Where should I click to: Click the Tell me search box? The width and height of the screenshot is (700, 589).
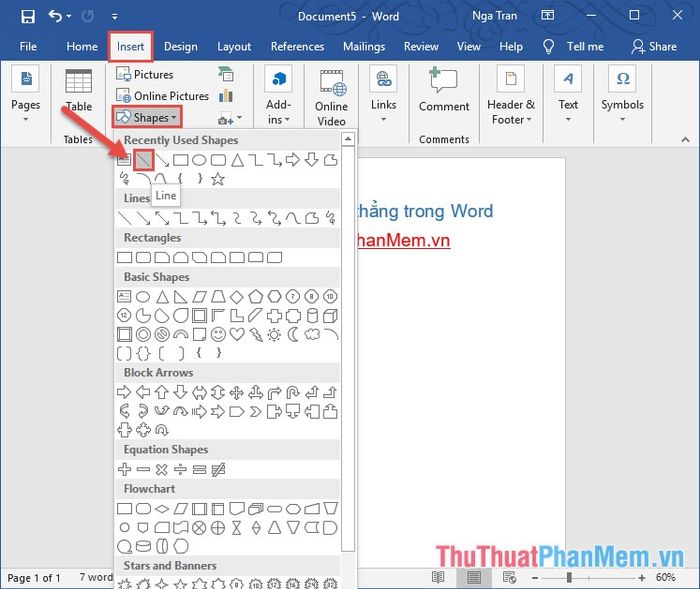tap(573, 46)
